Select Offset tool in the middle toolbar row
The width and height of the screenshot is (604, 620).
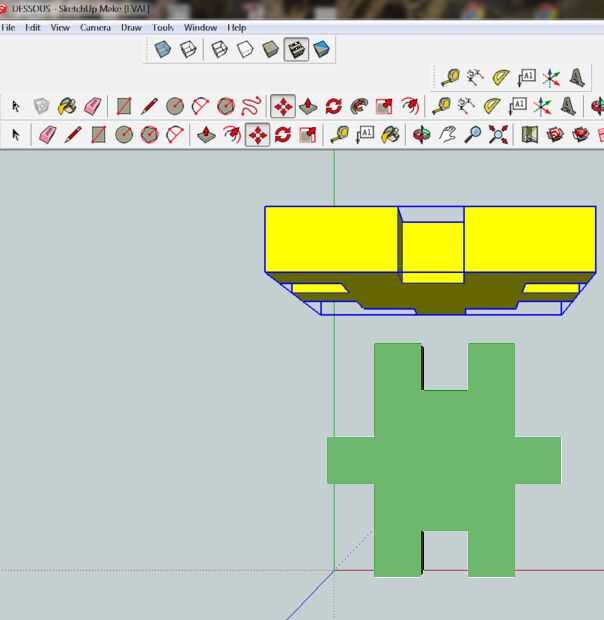click(410, 106)
